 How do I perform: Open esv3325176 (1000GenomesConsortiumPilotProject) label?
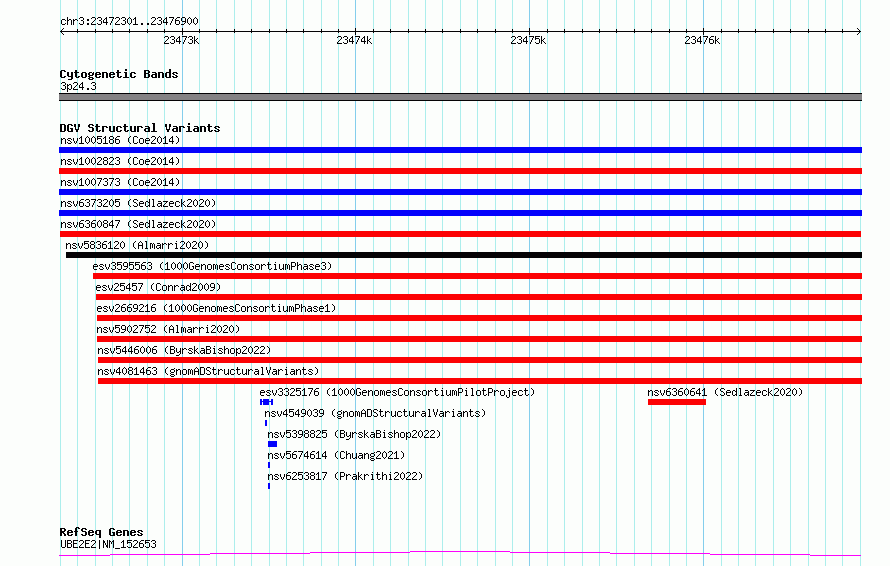(397, 392)
